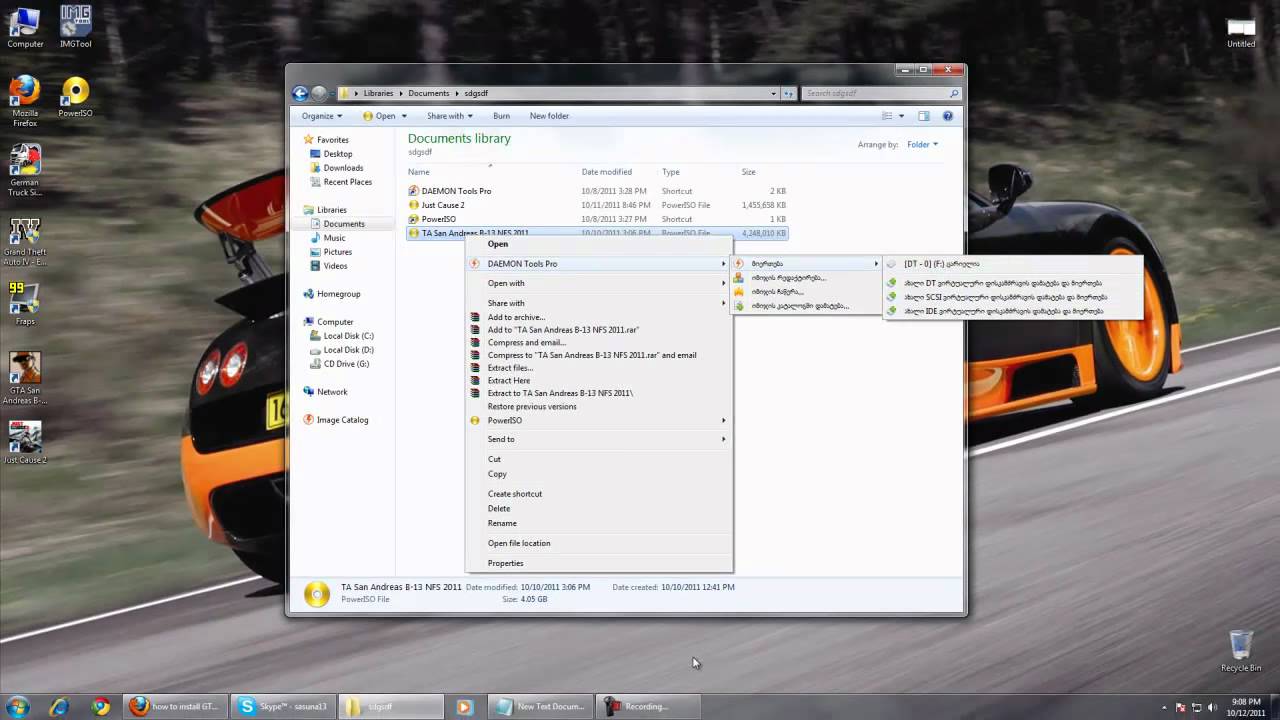The image size is (1280, 720).
Task: Click Copy in the context menu
Action: [x=598, y=474]
